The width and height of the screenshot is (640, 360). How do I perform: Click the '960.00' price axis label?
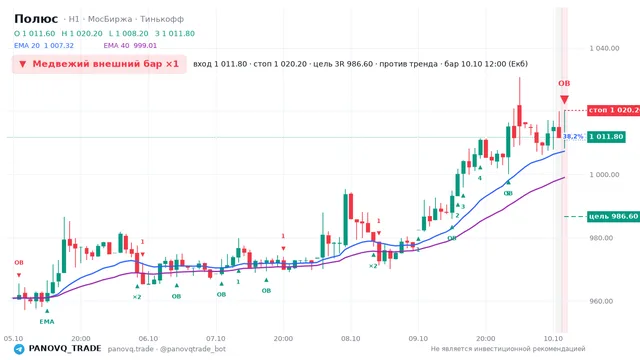click(601, 301)
